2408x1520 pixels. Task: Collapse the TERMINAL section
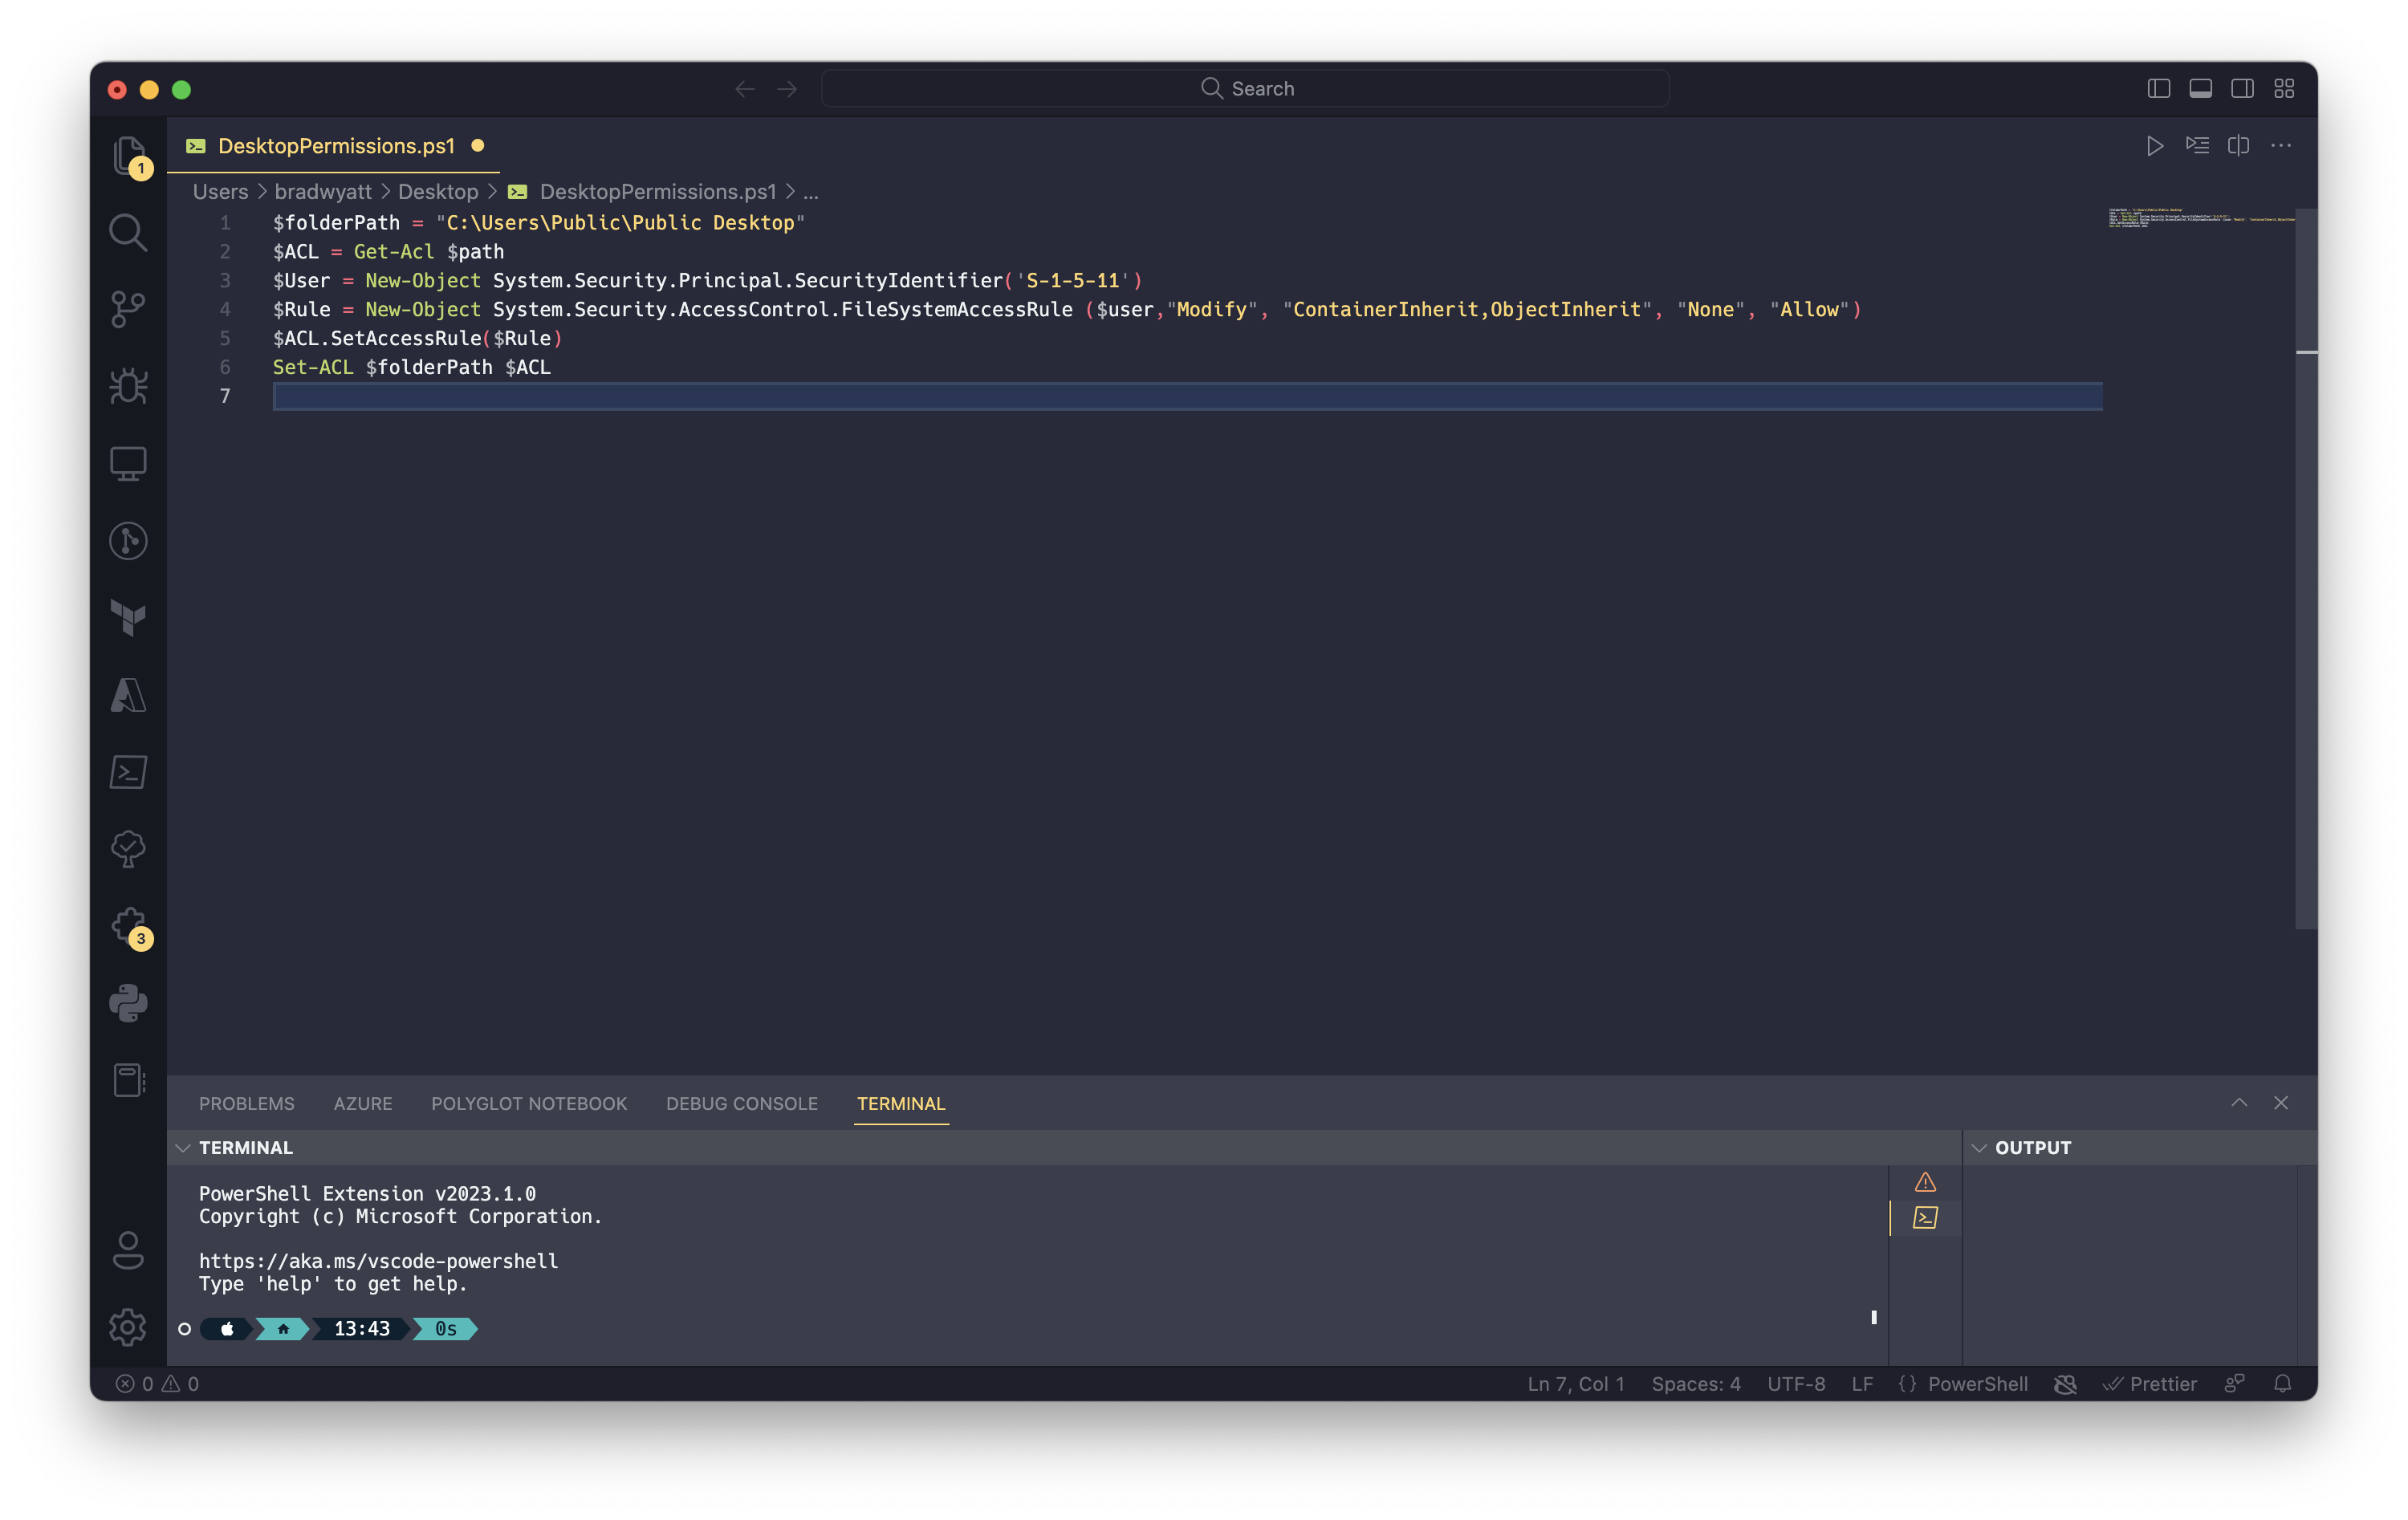[183, 1148]
